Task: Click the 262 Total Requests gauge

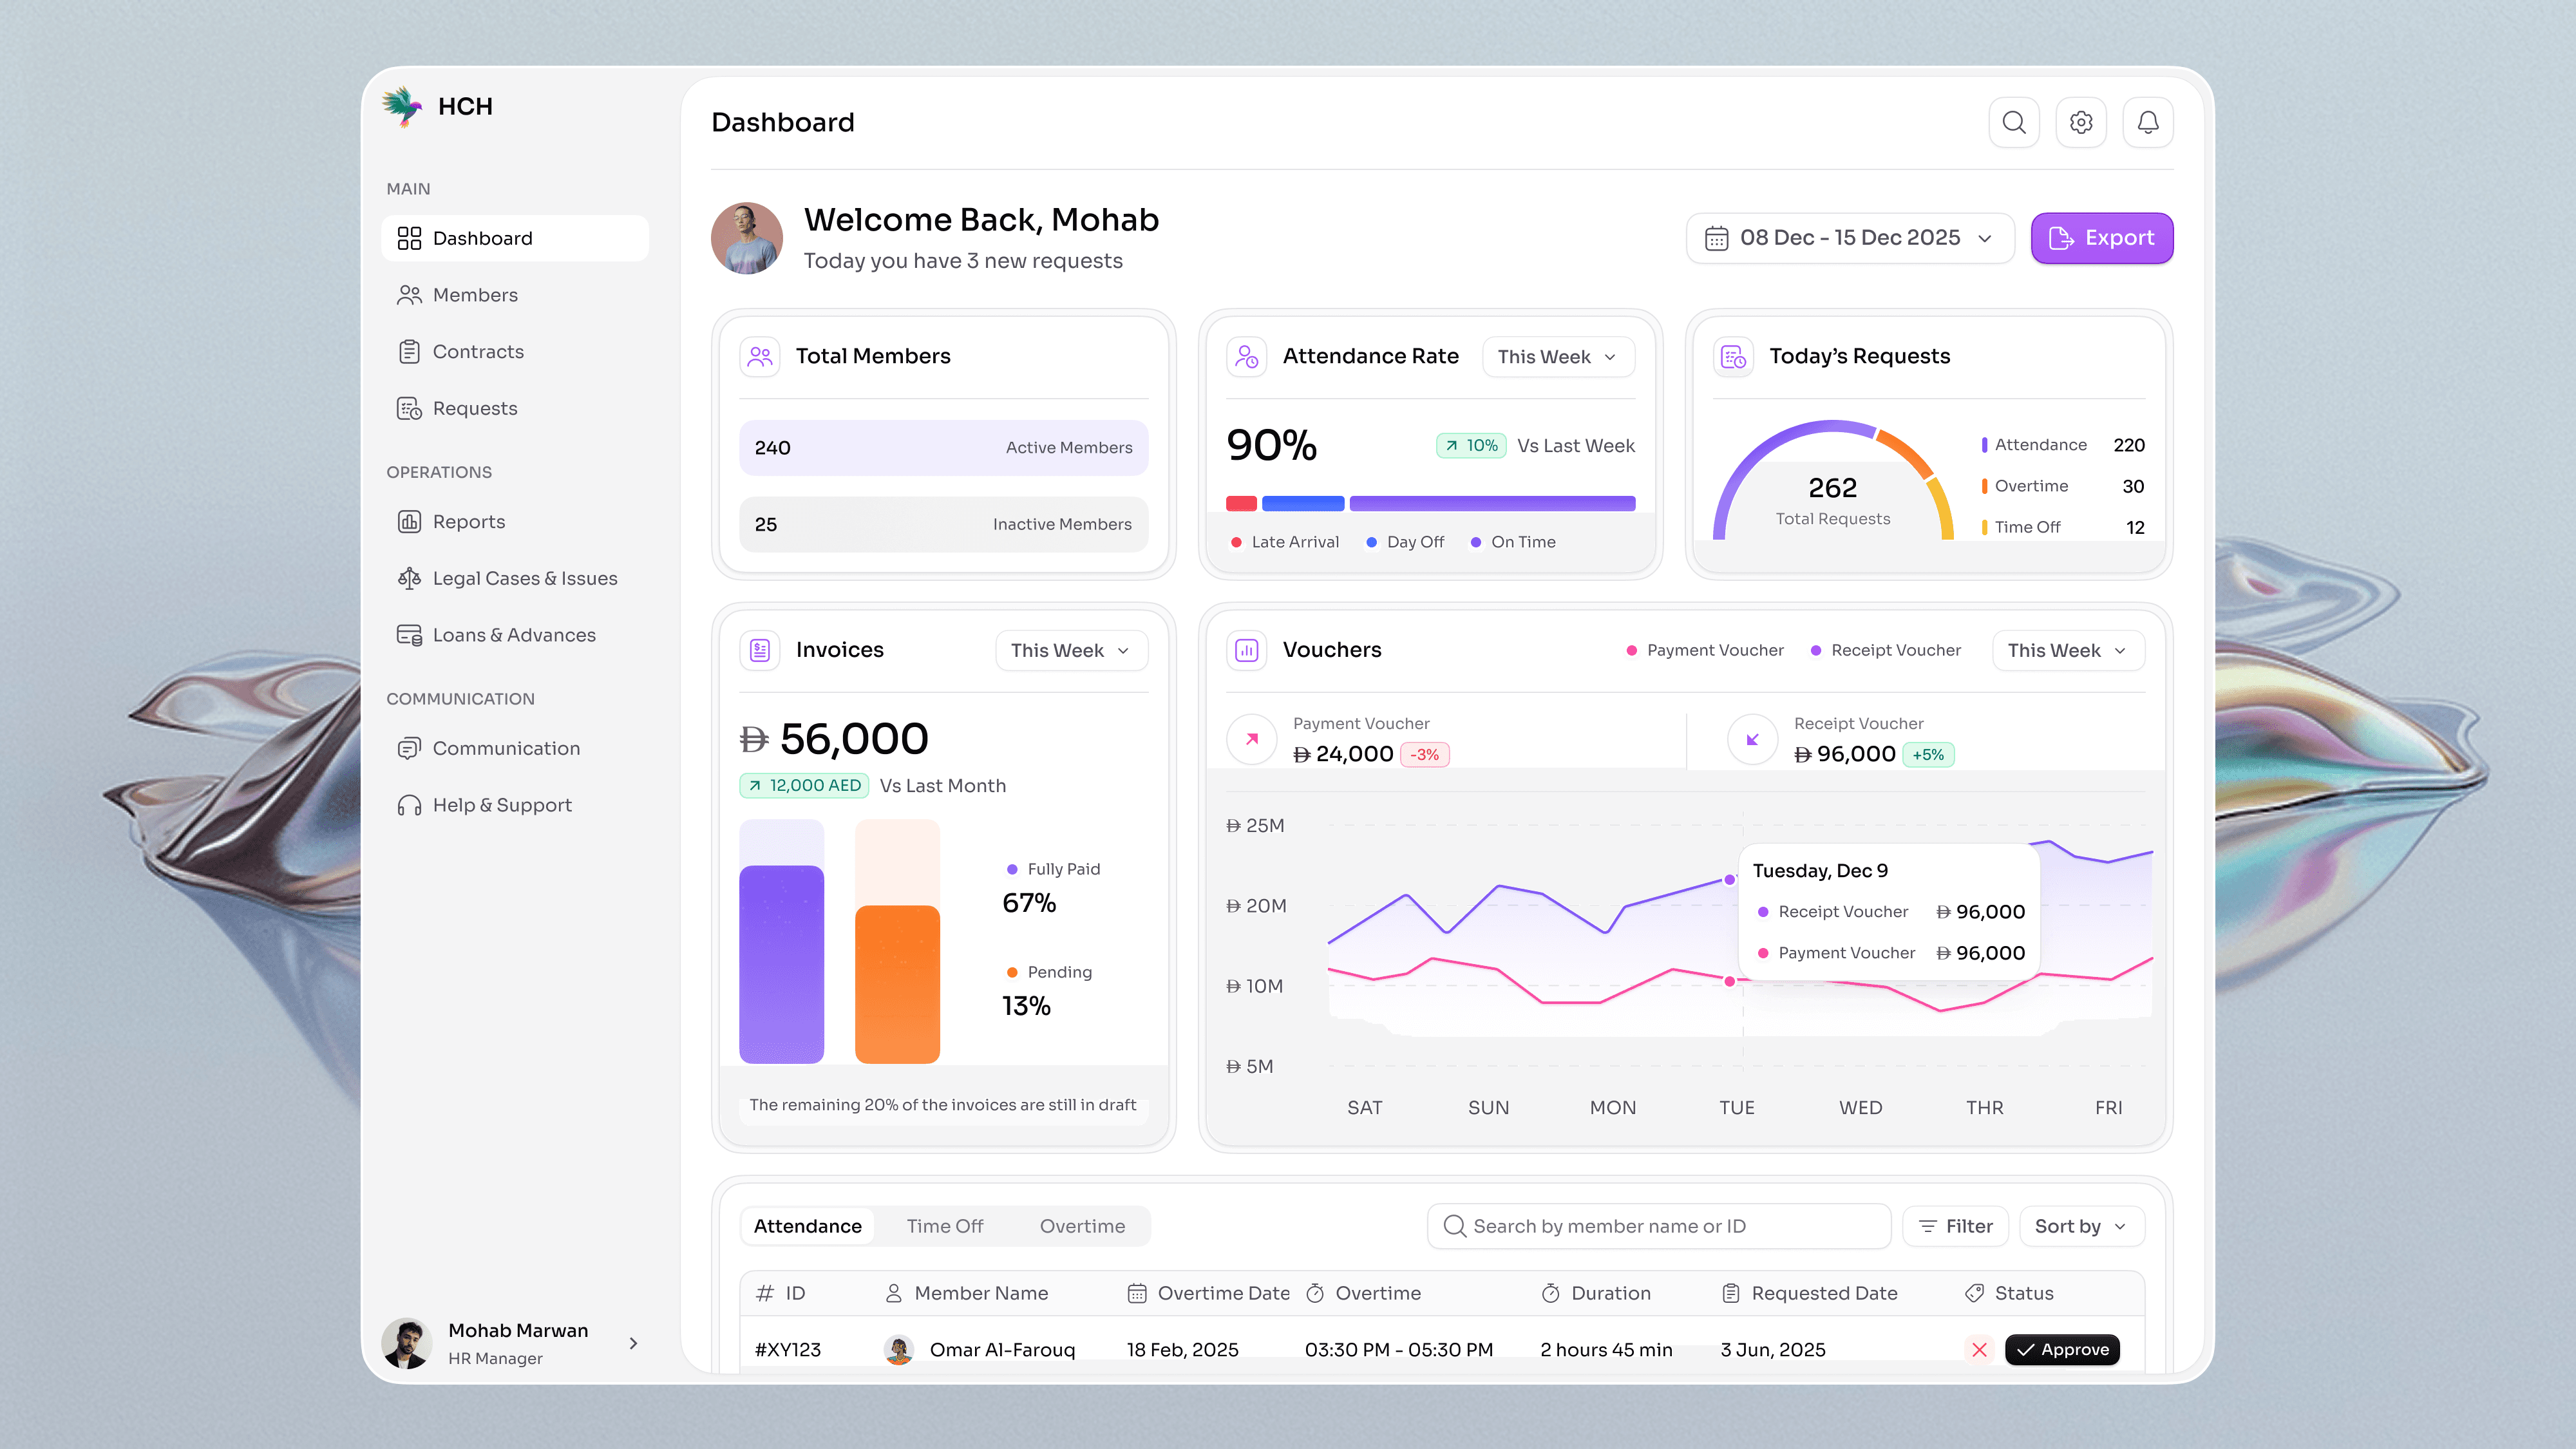Action: [x=1832, y=481]
